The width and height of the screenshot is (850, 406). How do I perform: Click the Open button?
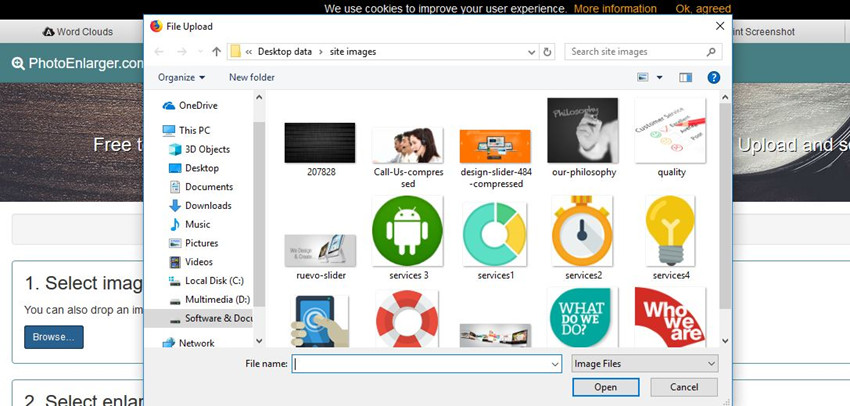pyautogui.click(x=605, y=387)
